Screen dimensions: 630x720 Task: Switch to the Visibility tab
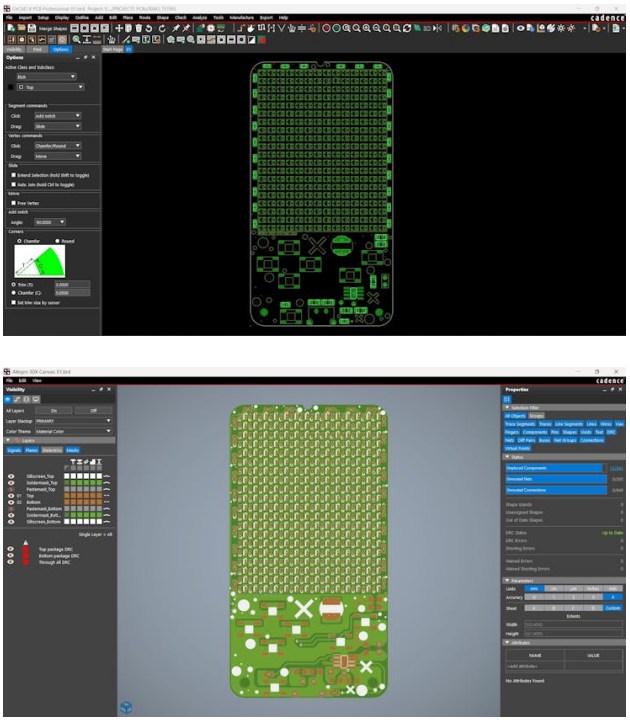(14, 48)
